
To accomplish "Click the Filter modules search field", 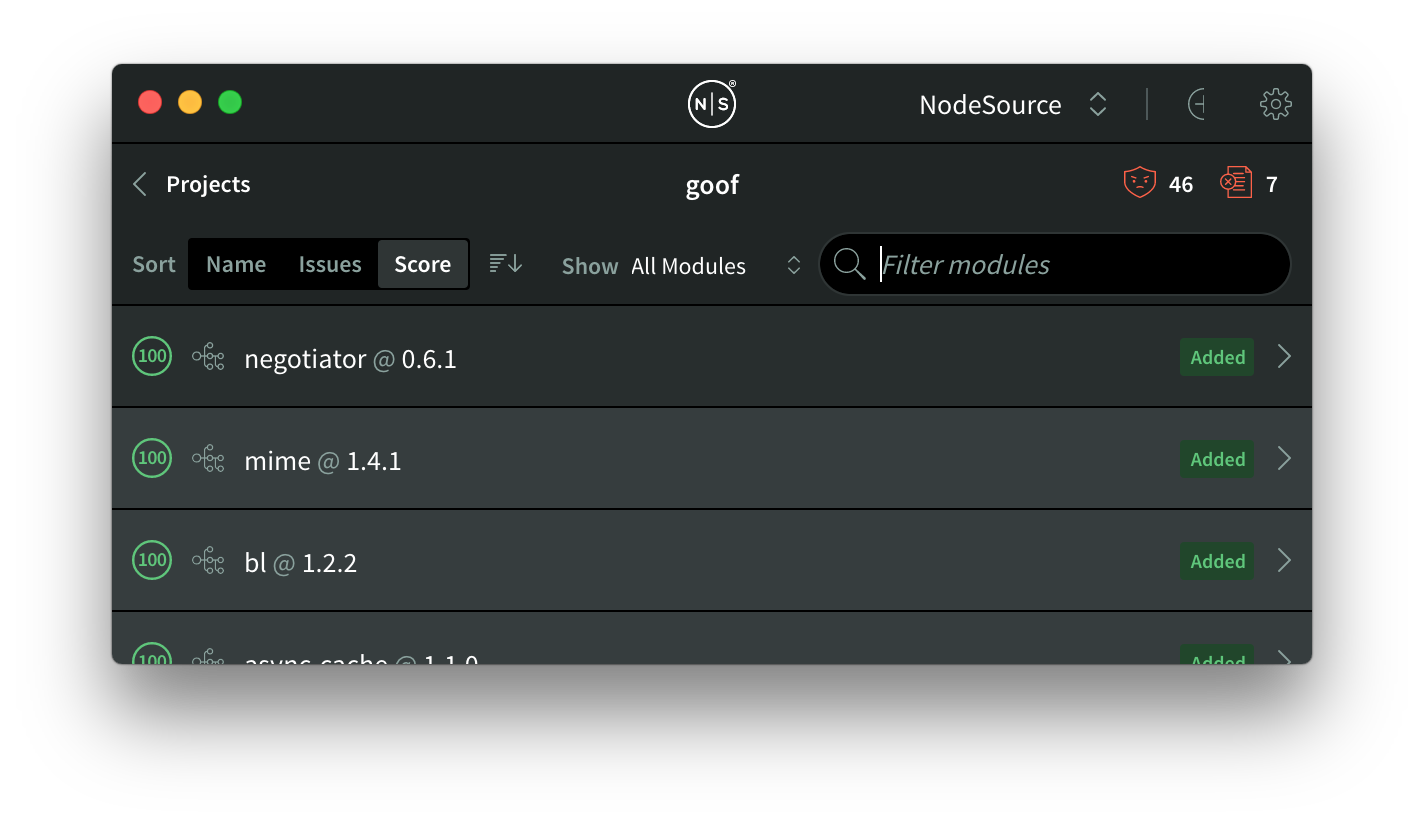I will pyautogui.click(x=1055, y=264).
